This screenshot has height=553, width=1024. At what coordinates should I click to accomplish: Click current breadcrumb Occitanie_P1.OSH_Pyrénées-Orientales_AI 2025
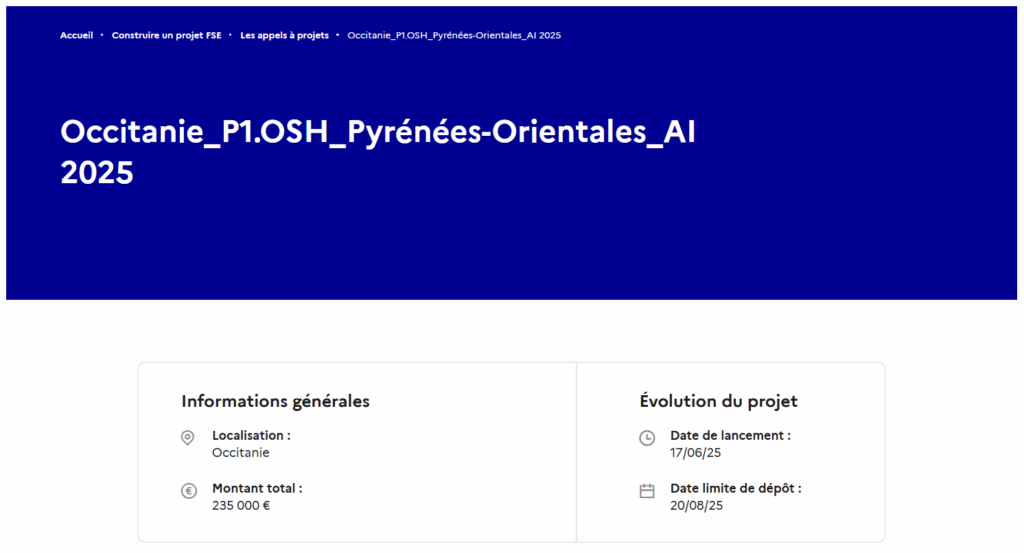[454, 35]
